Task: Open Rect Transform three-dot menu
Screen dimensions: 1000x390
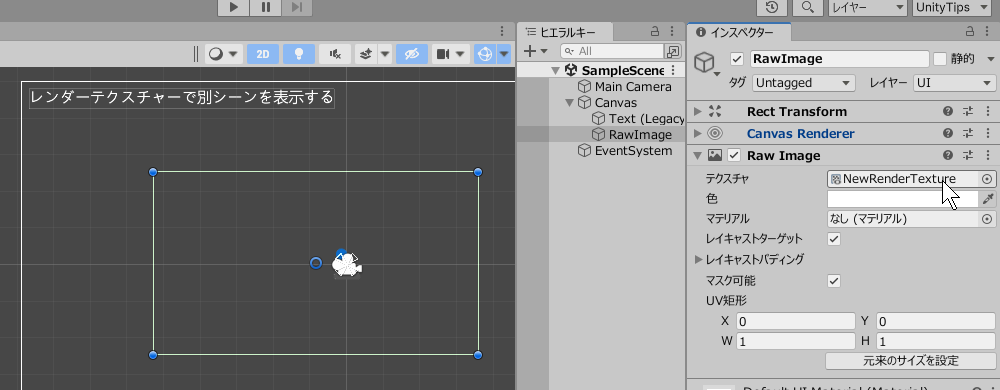Action: click(989, 112)
